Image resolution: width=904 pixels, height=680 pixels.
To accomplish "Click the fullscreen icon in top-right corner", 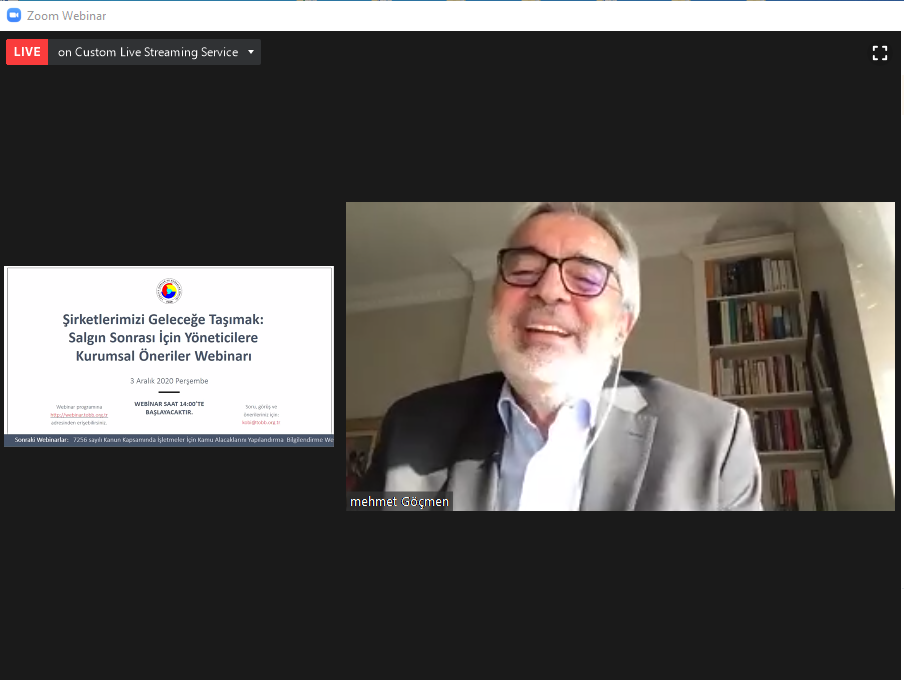I will (880, 53).
